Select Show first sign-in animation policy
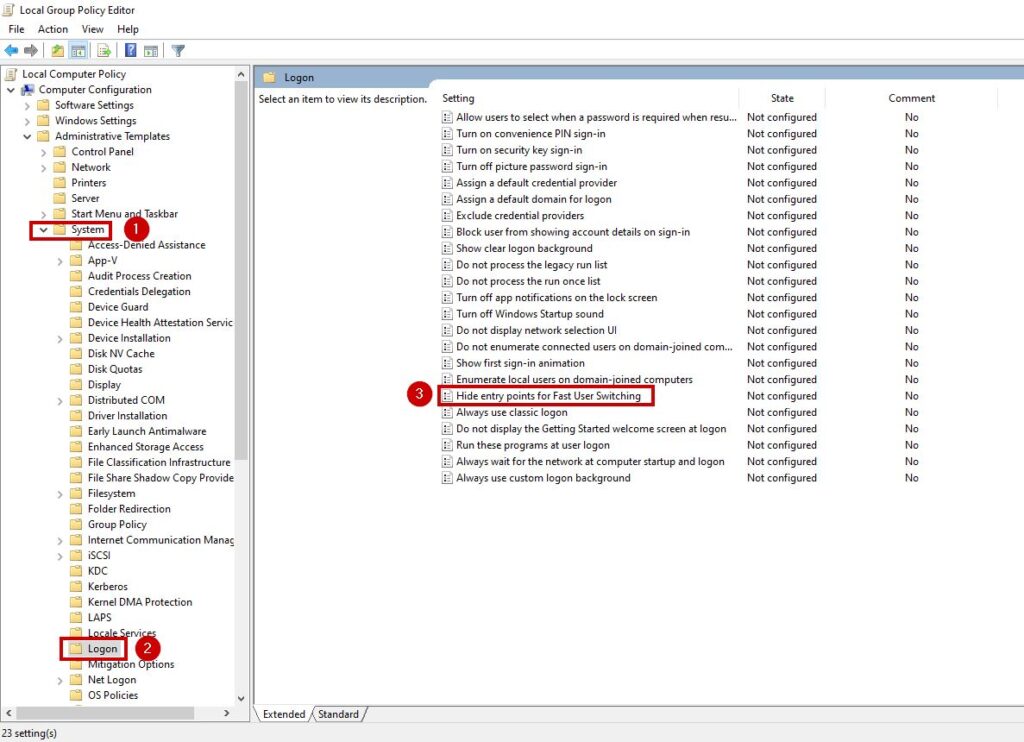The height and width of the screenshot is (742, 1024). point(520,363)
